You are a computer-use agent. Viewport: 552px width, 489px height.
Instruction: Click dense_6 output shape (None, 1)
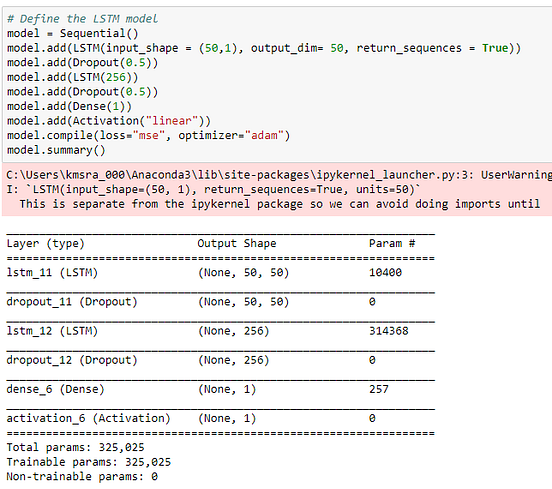point(227,389)
